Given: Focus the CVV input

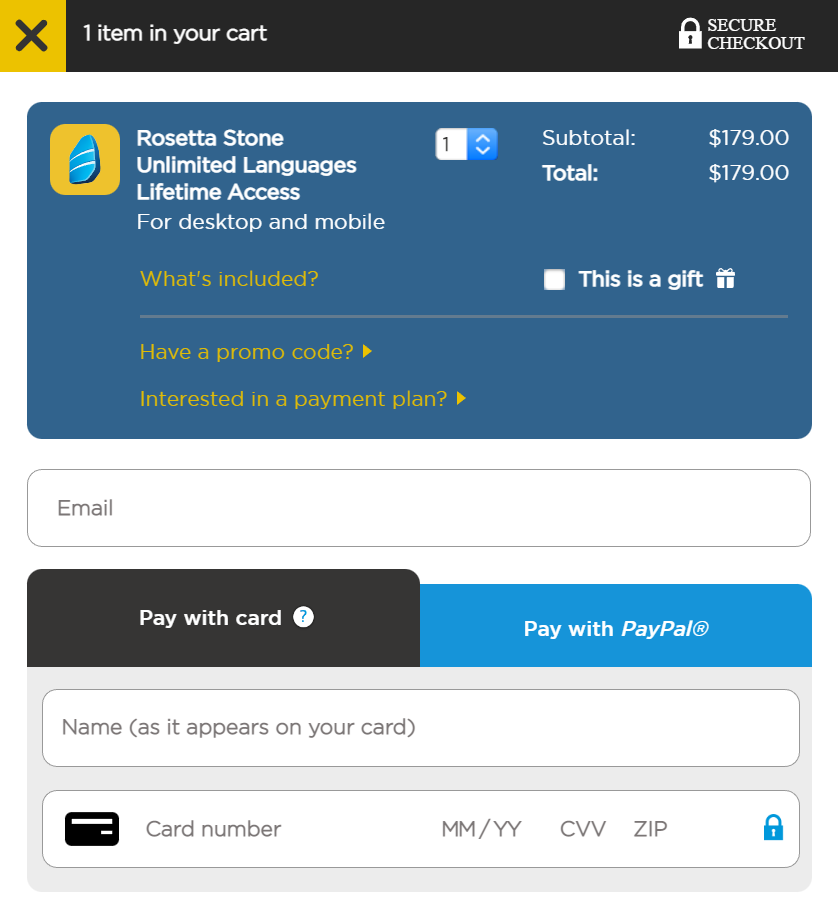Looking at the screenshot, I should click(582, 829).
